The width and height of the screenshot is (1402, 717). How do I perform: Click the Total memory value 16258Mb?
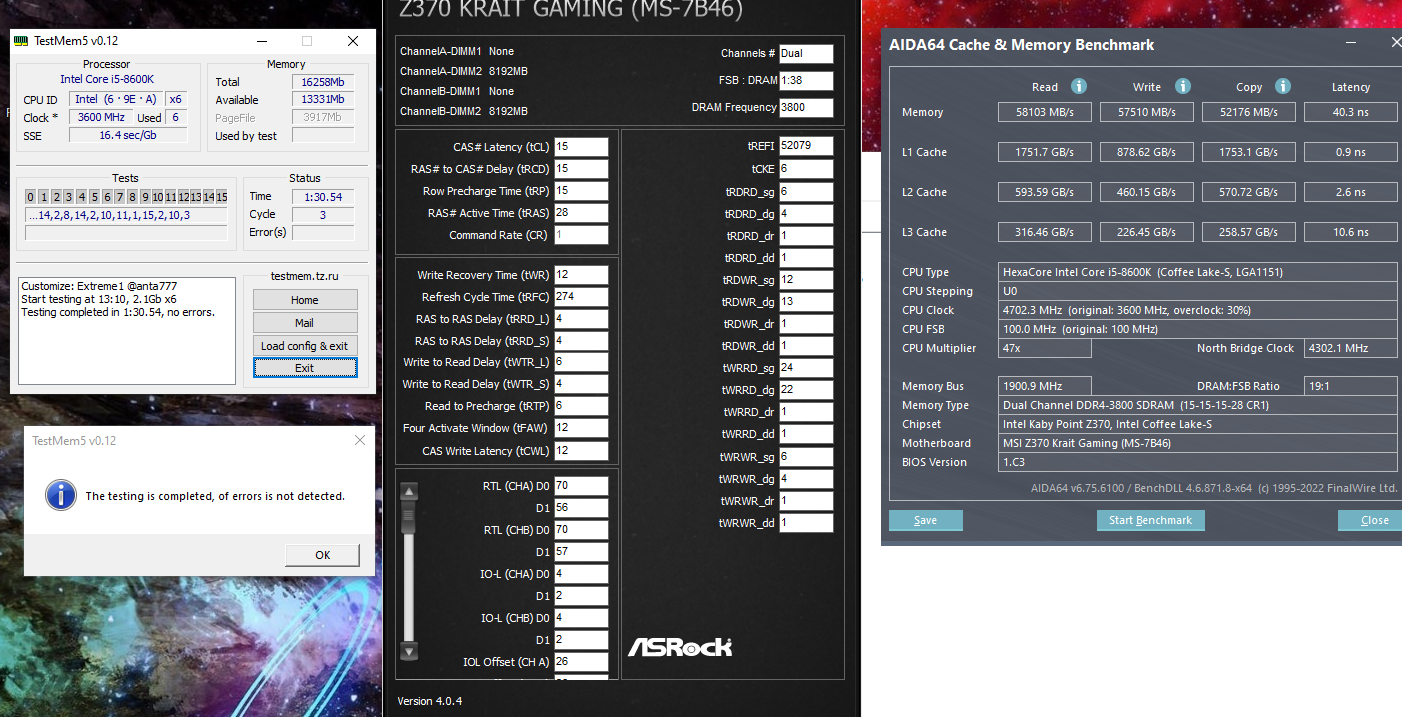[323, 82]
